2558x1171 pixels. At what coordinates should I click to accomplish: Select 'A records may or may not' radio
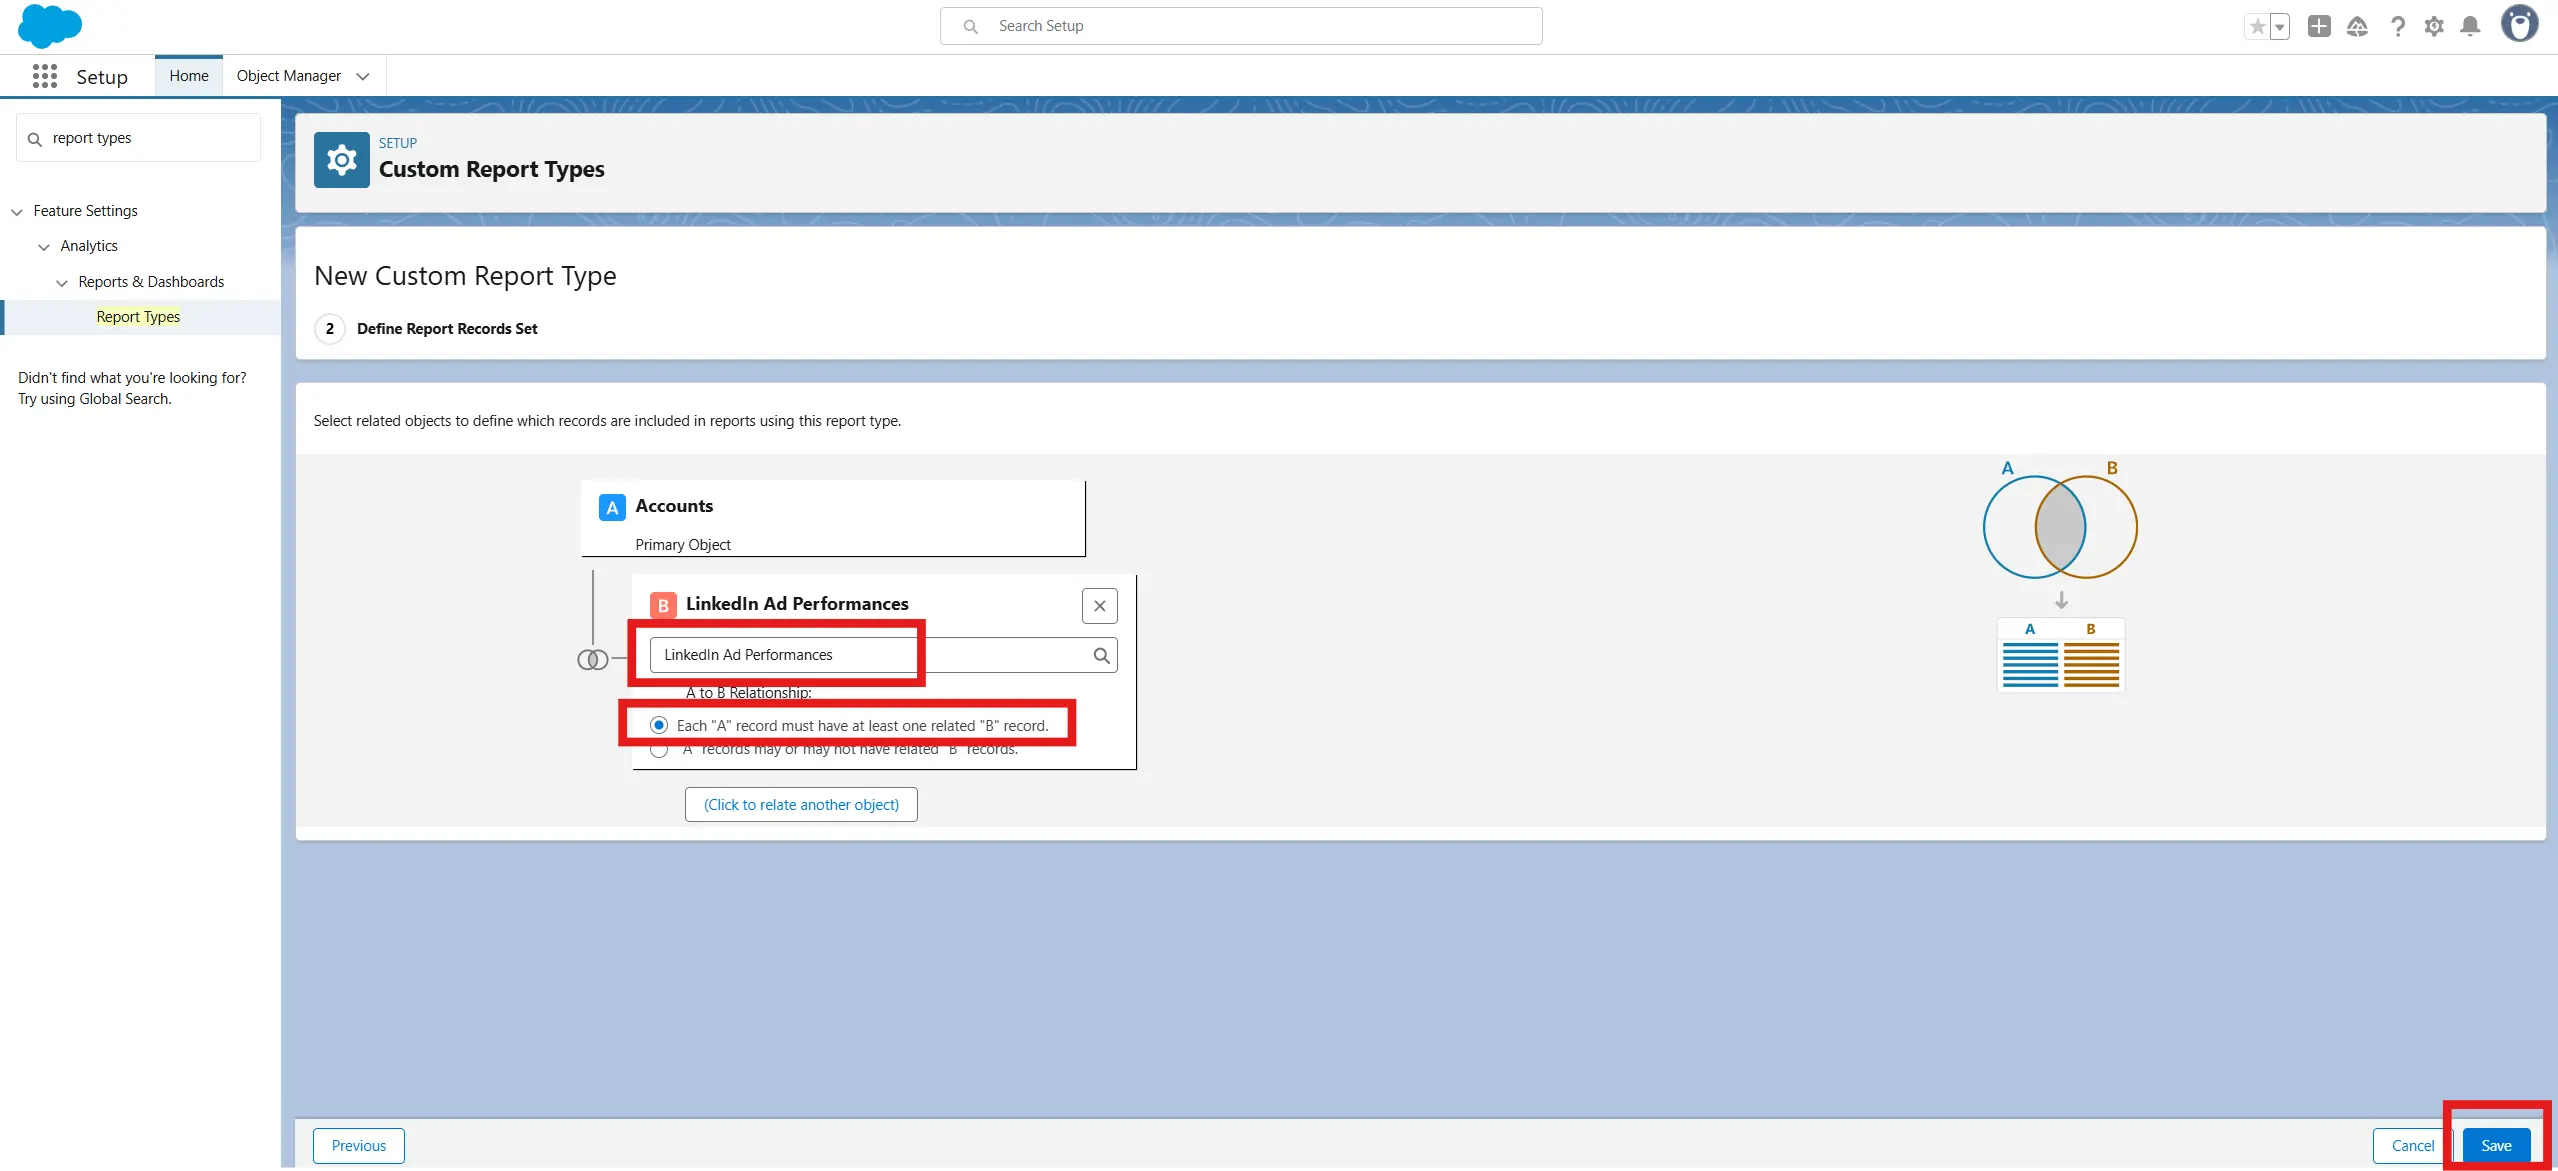click(x=659, y=750)
